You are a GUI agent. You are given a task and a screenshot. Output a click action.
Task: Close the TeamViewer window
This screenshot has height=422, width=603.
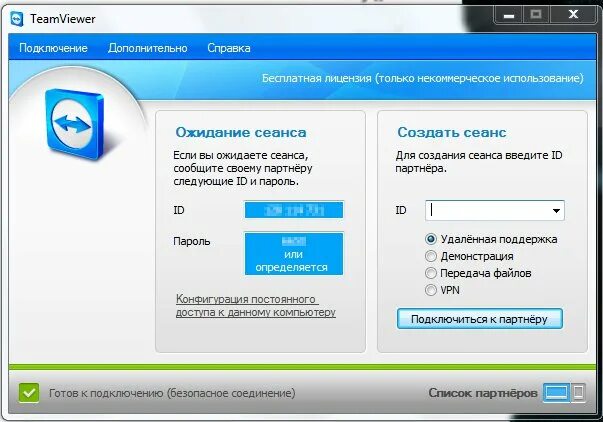(x=573, y=15)
